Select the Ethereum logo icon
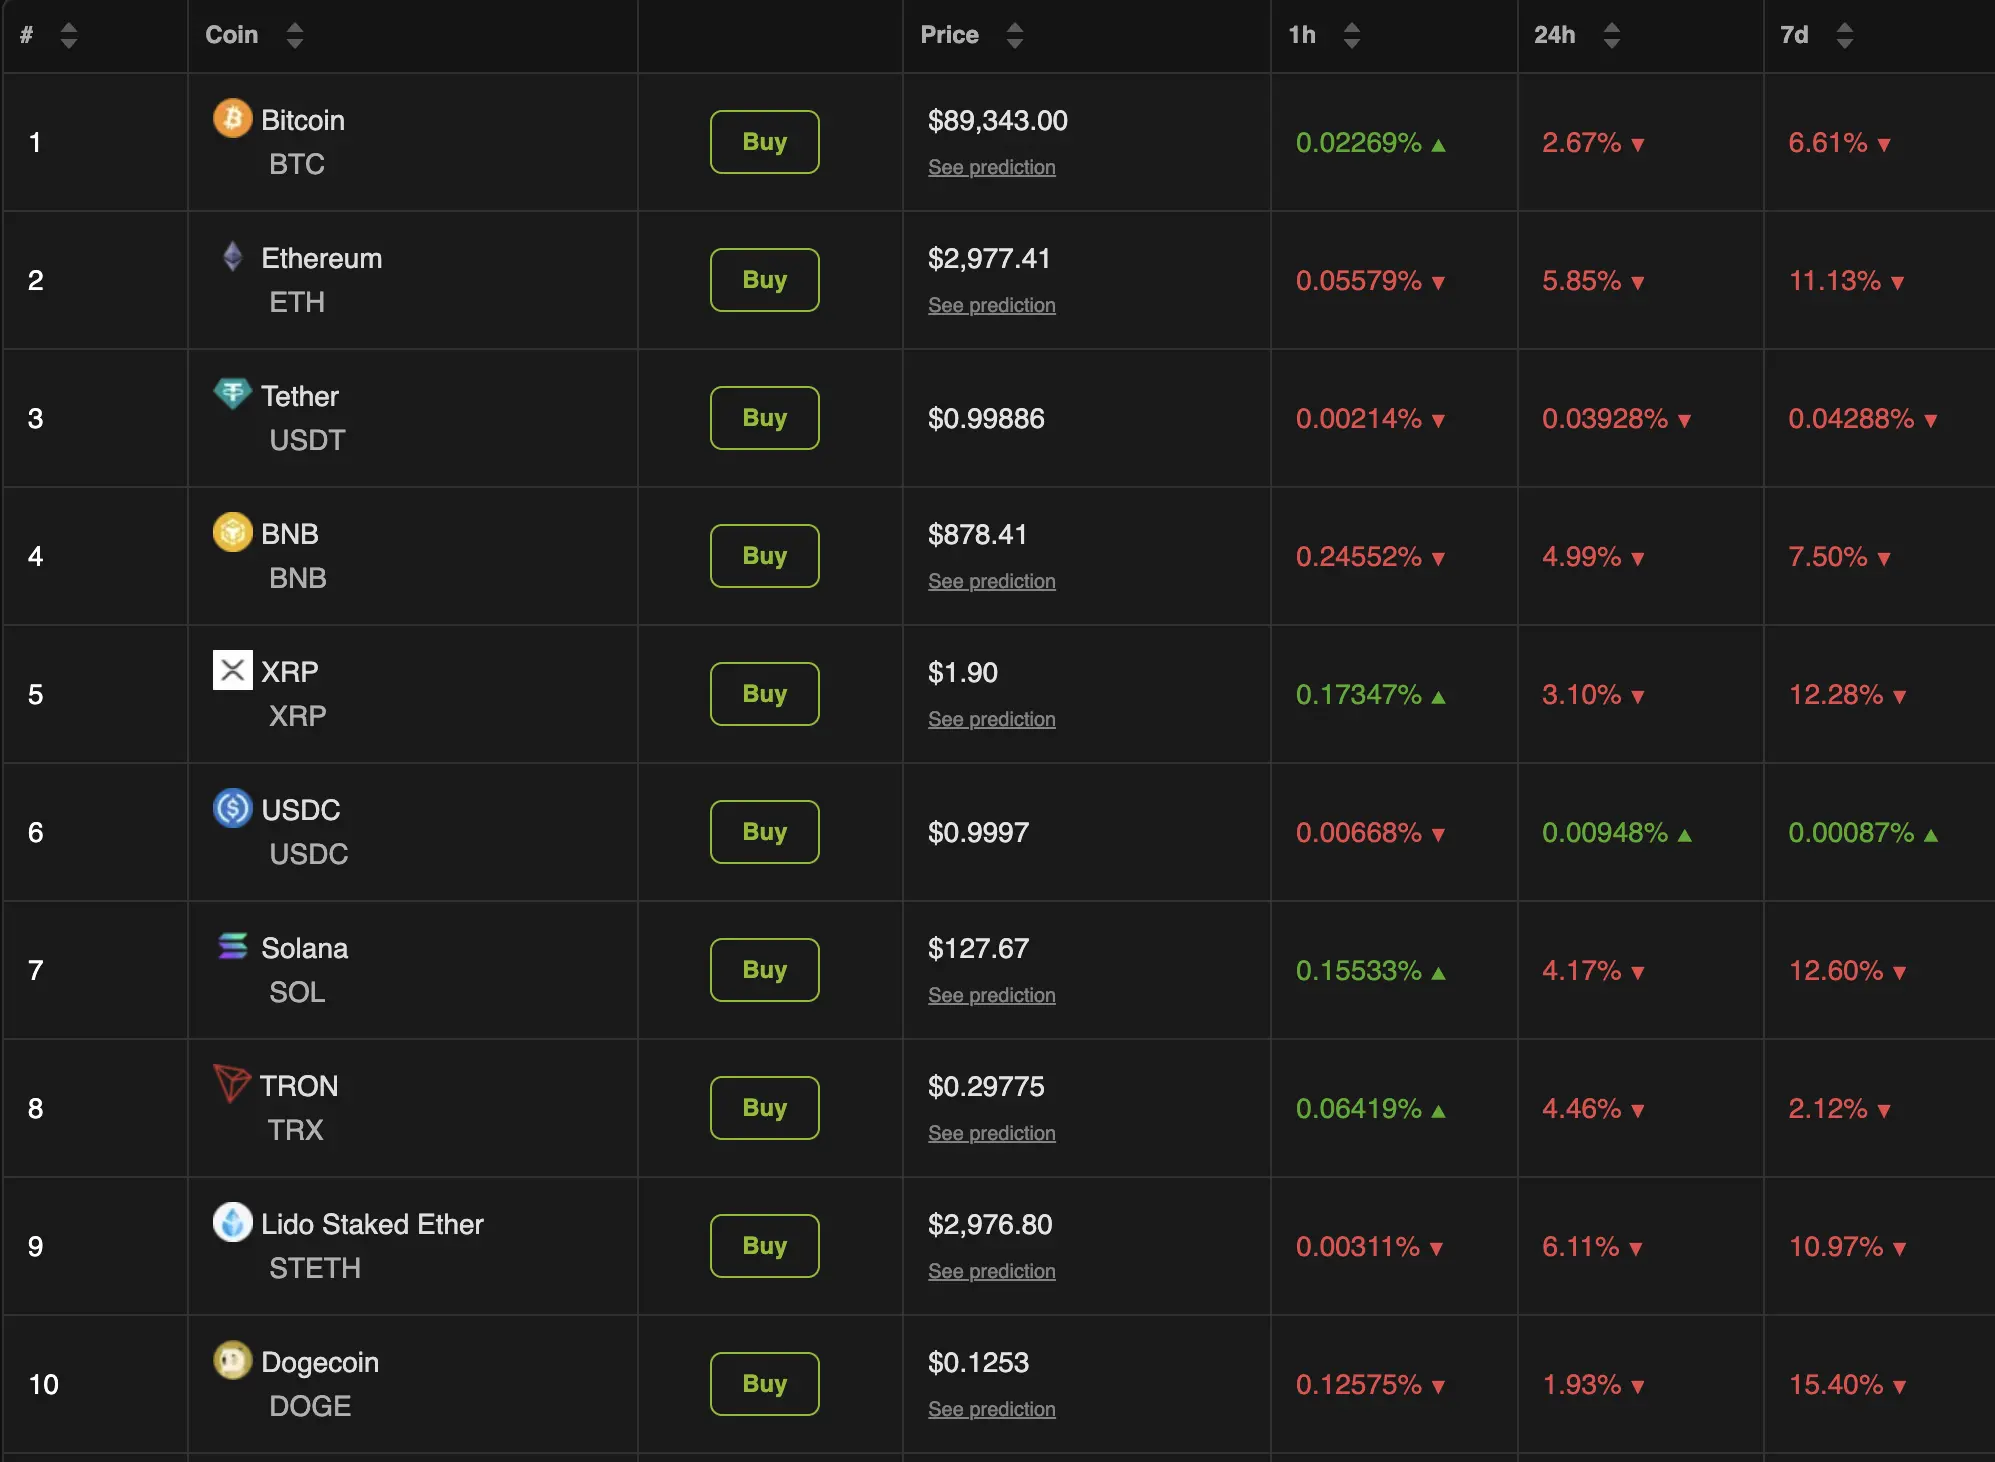1995x1462 pixels. [x=233, y=258]
